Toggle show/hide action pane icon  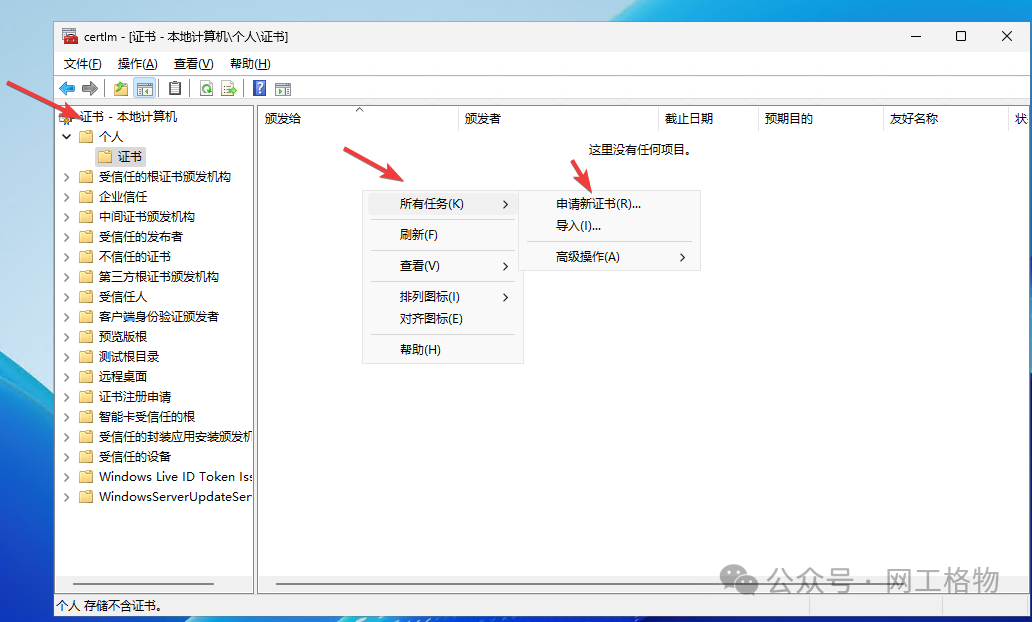tap(282, 89)
